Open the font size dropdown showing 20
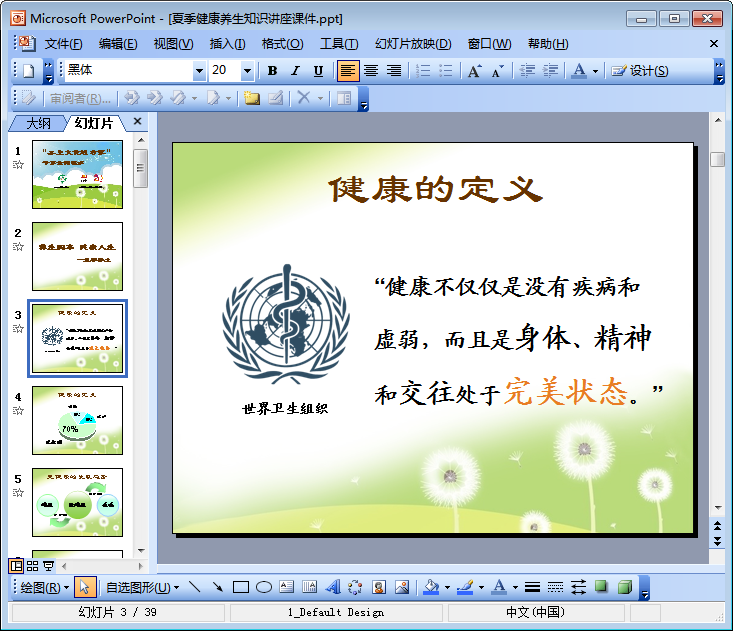The height and width of the screenshot is (631, 733). [x=247, y=71]
